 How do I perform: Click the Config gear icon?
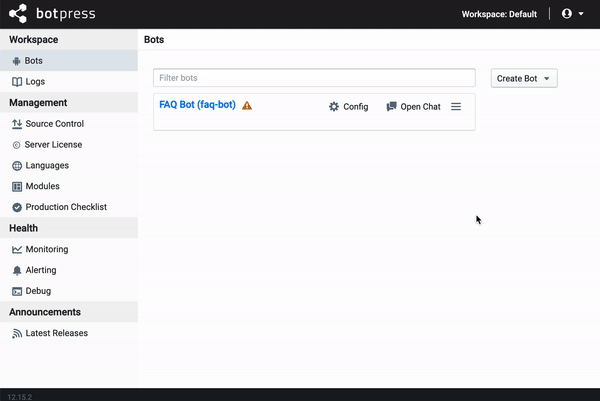(x=334, y=107)
